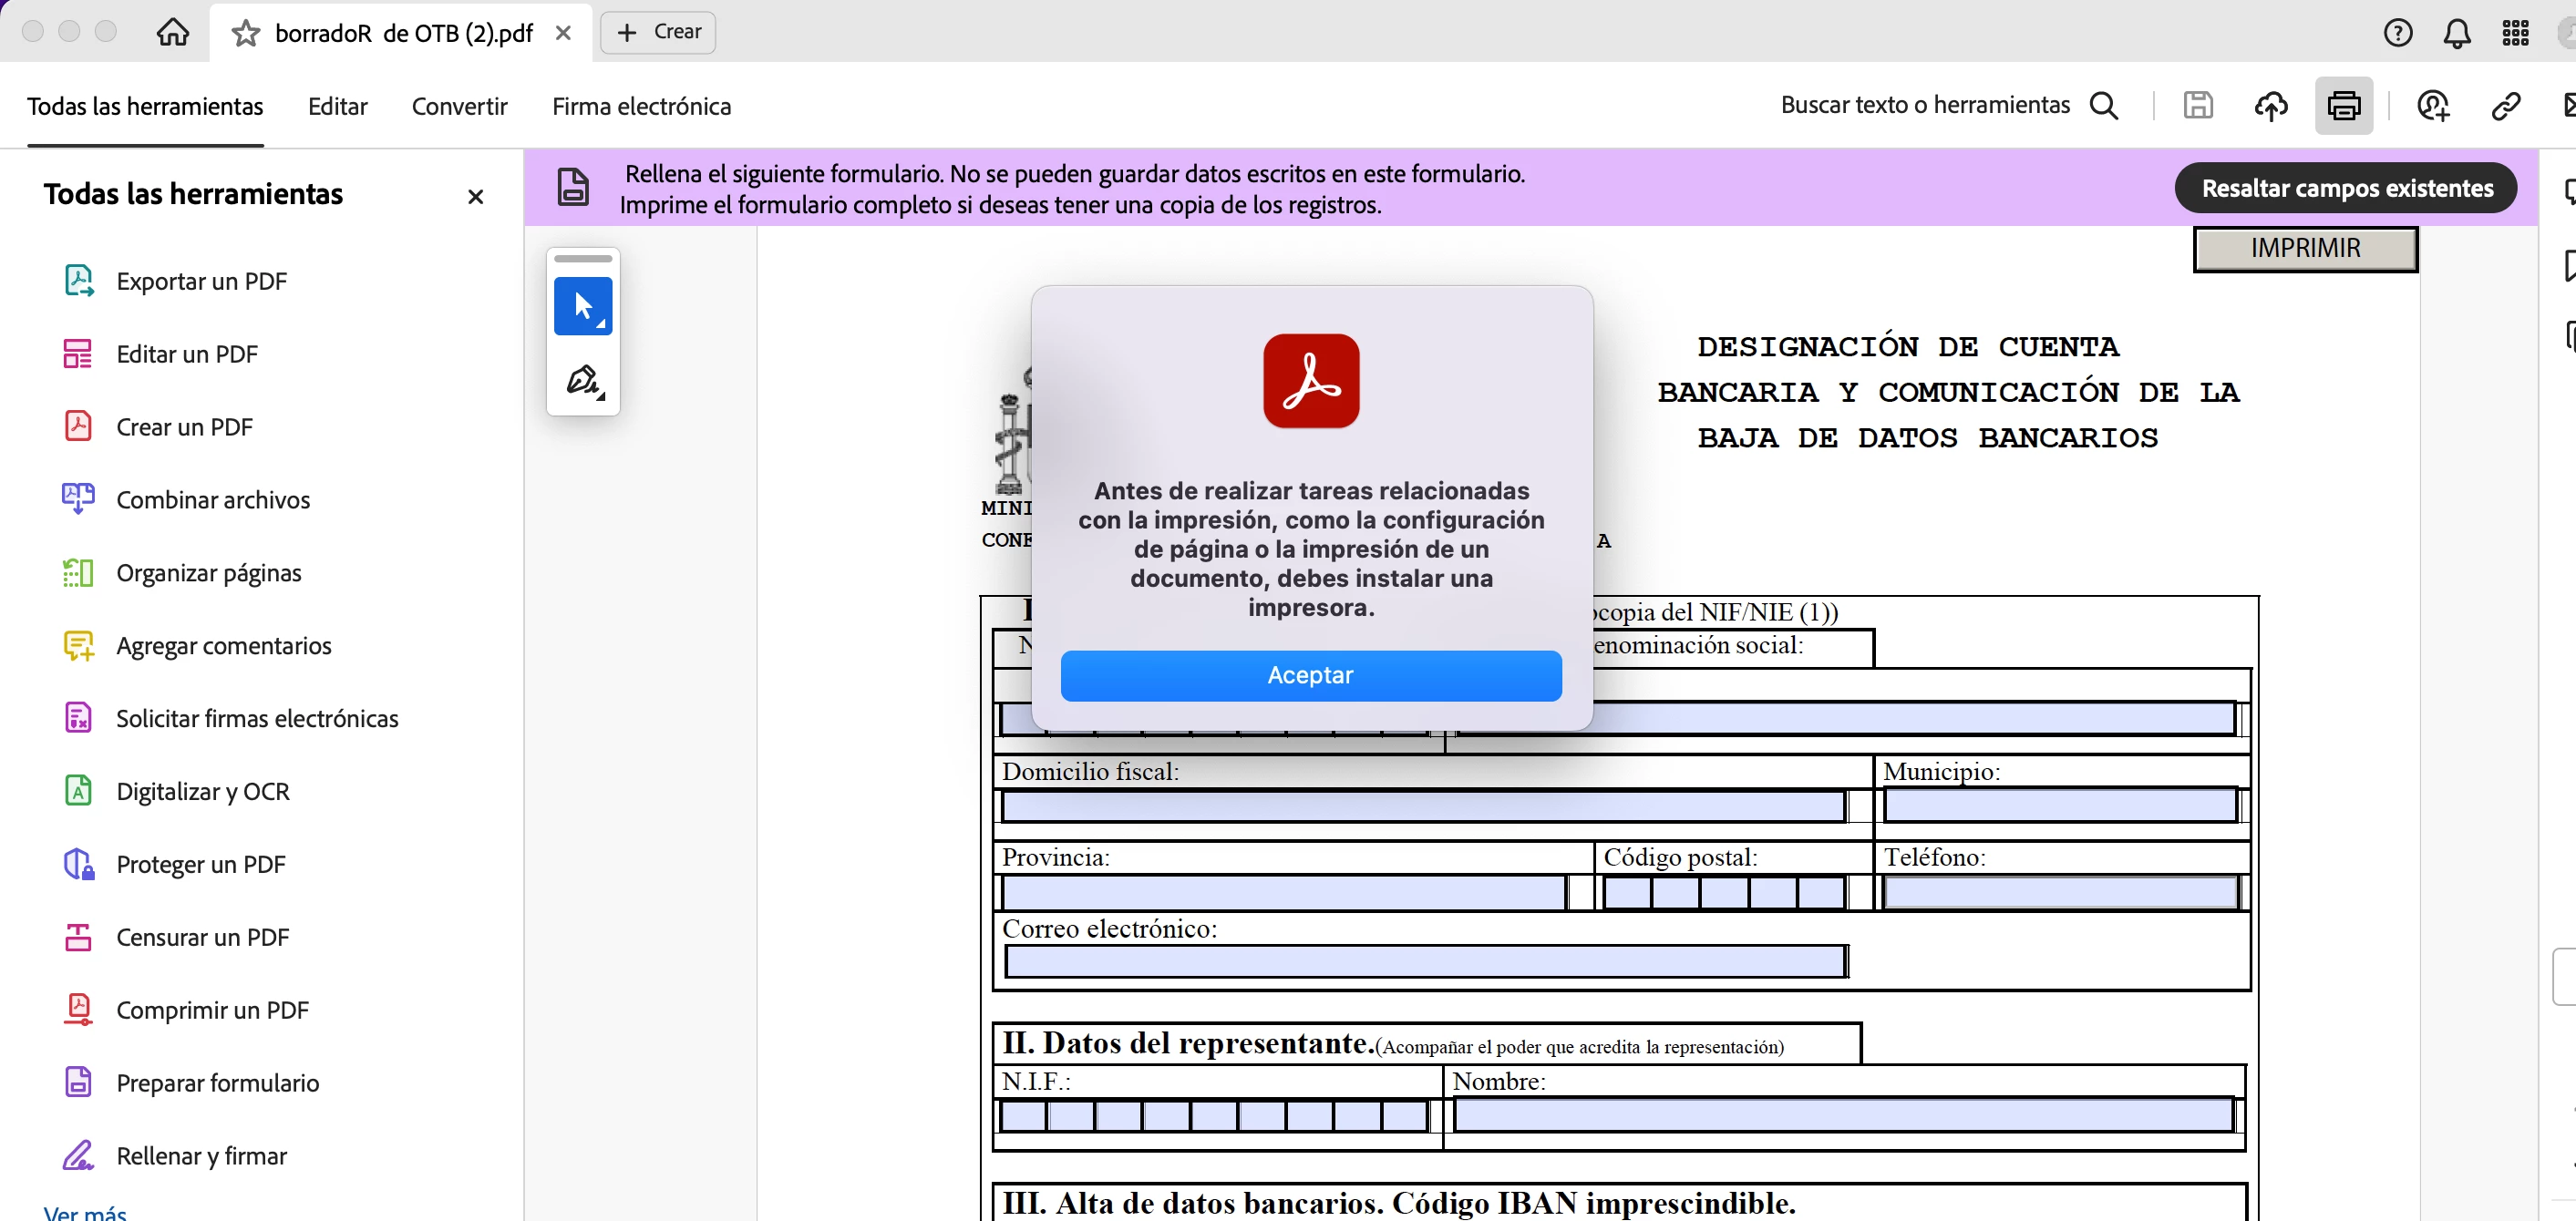
Task: Click the search magnifier icon
Action: tap(2104, 105)
